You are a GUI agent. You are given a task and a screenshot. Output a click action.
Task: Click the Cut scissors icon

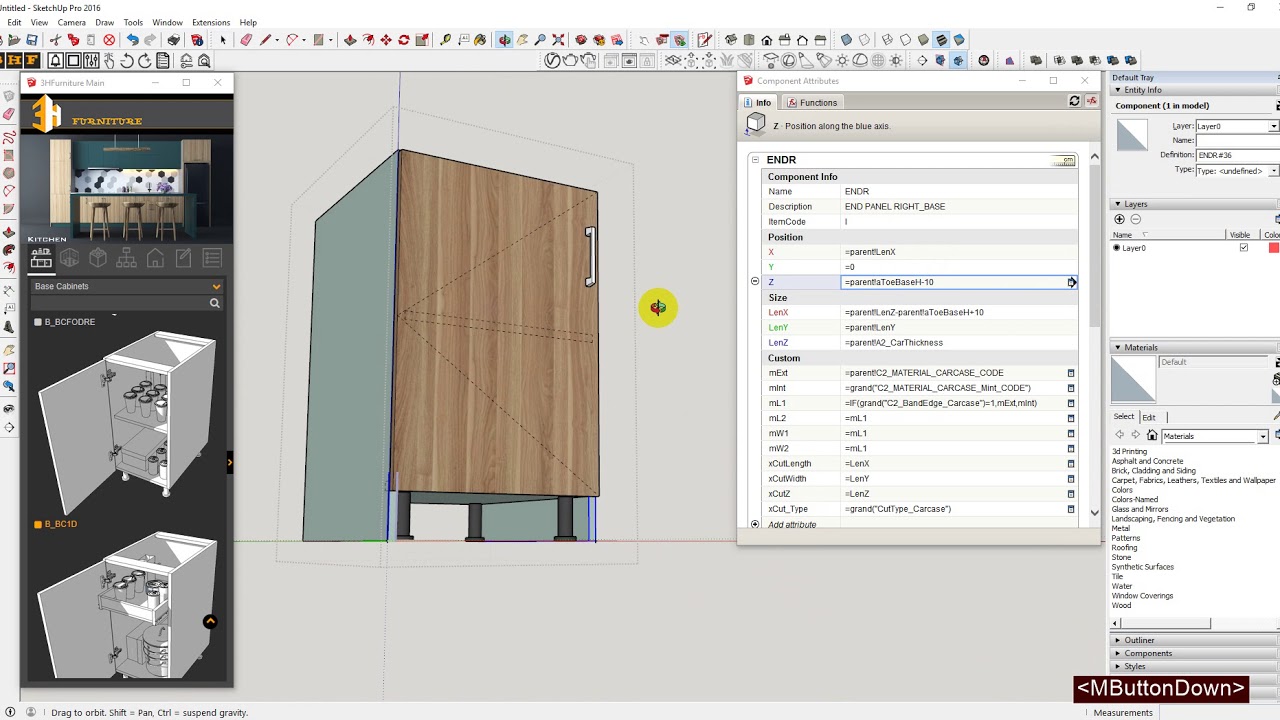[x=55, y=40]
